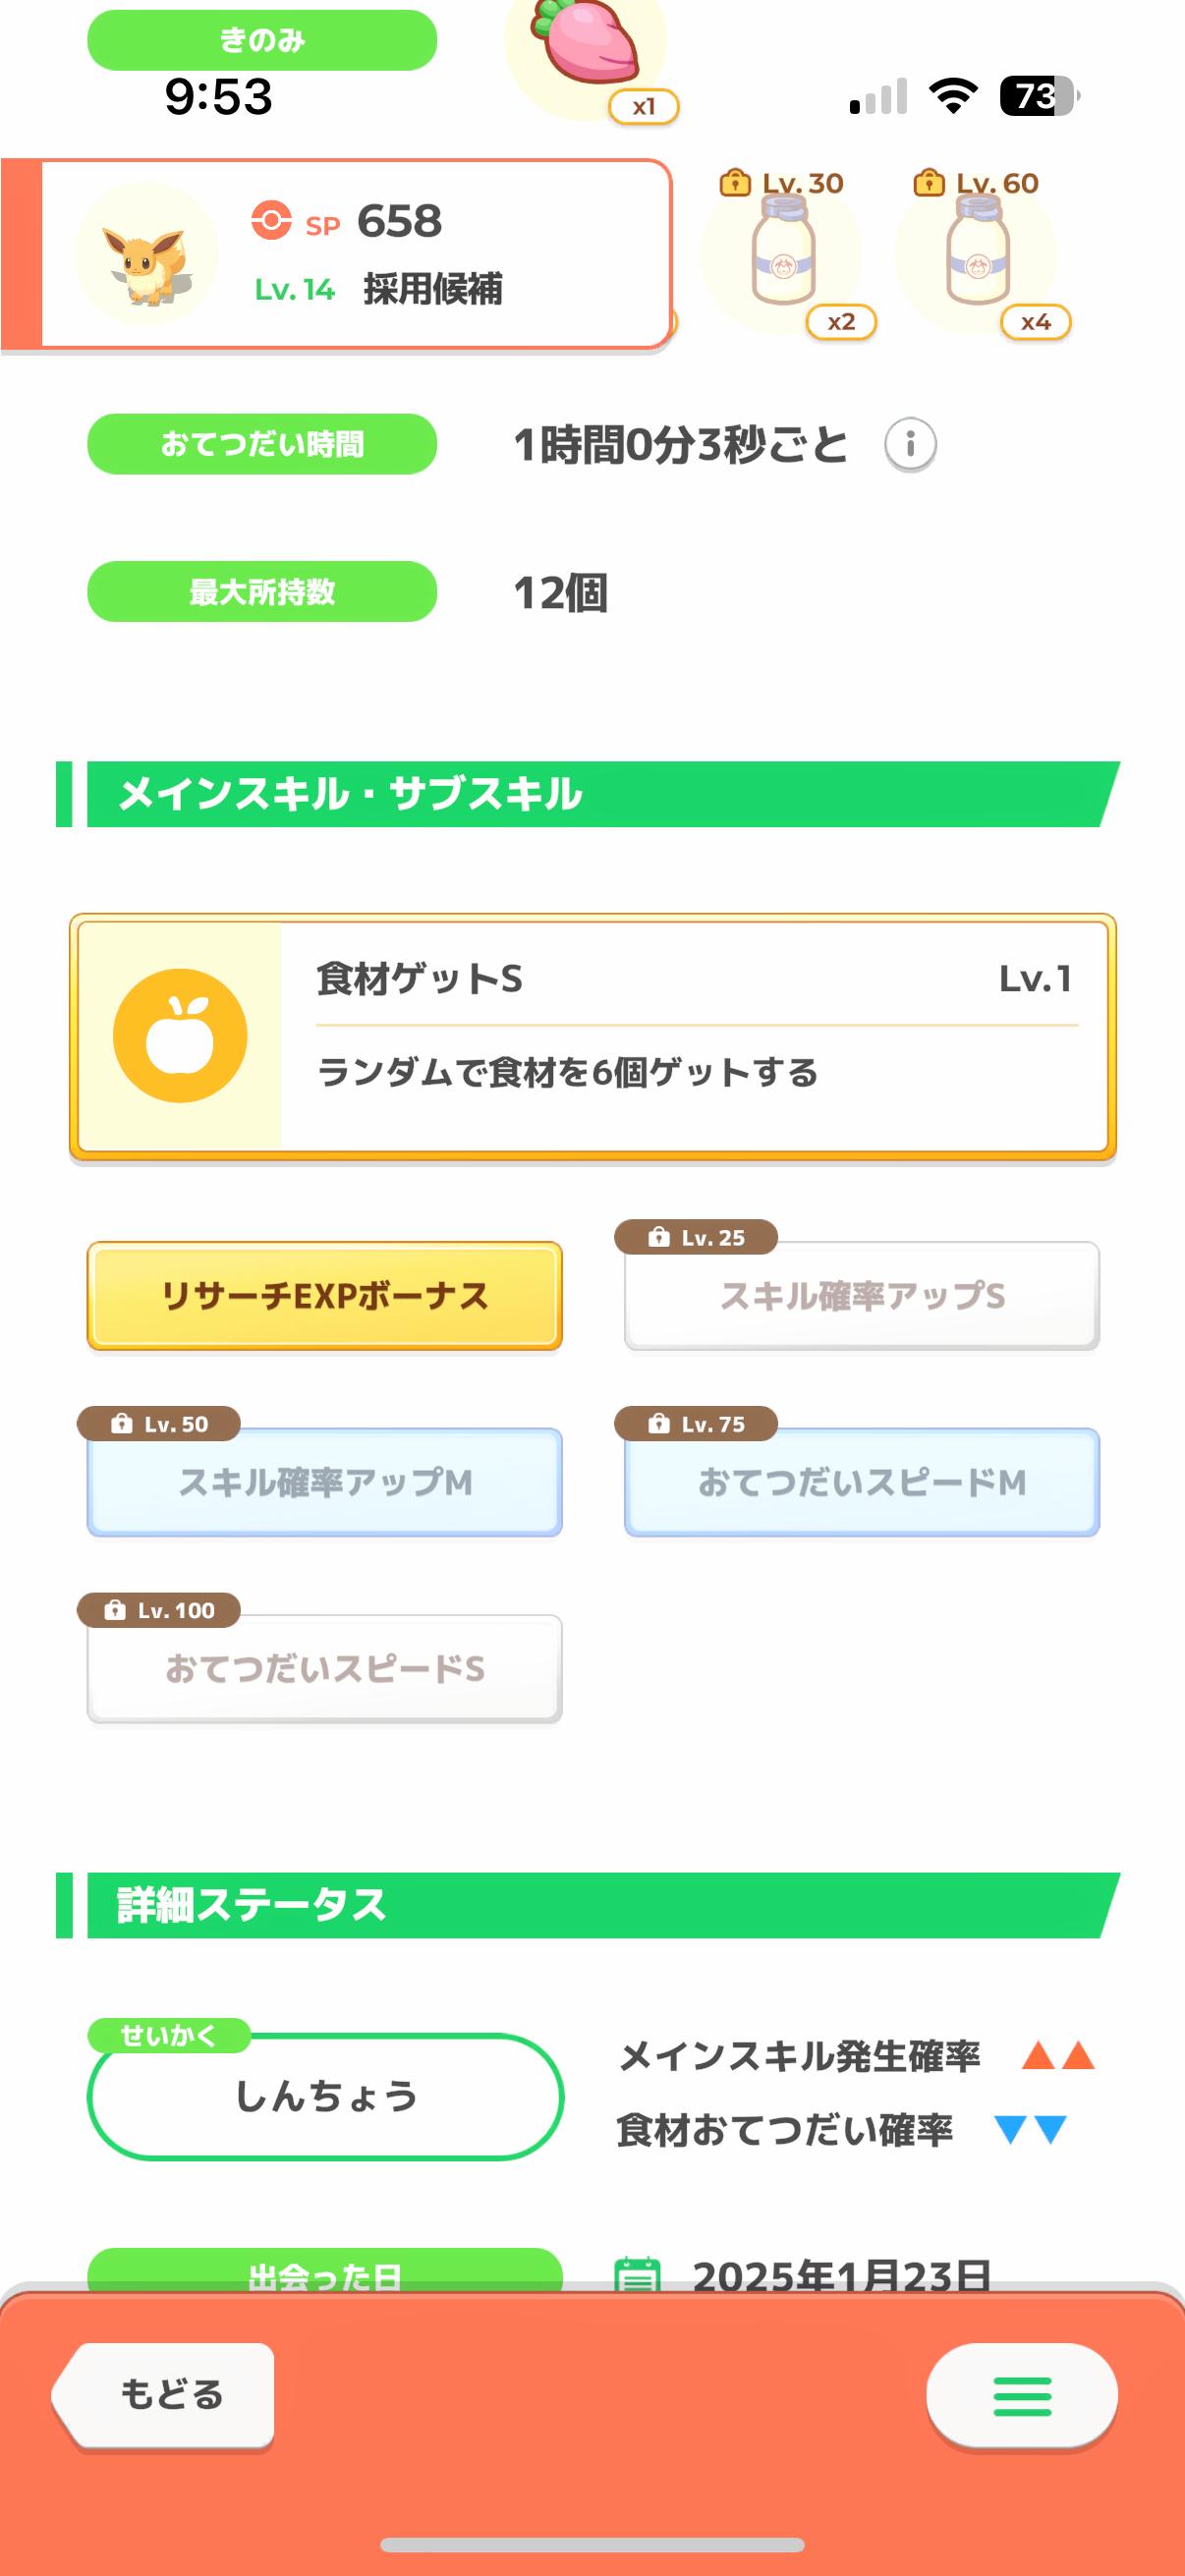Select locked スキル確率アップS sub skill
The image size is (1185, 2576).
coord(862,1296)
